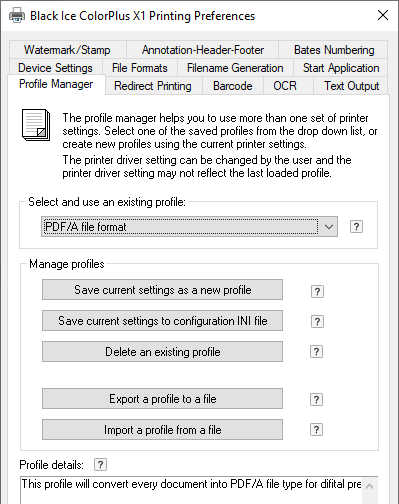
Task: Select the PDF/A file format combo box
Action: [x=189, y=227]
